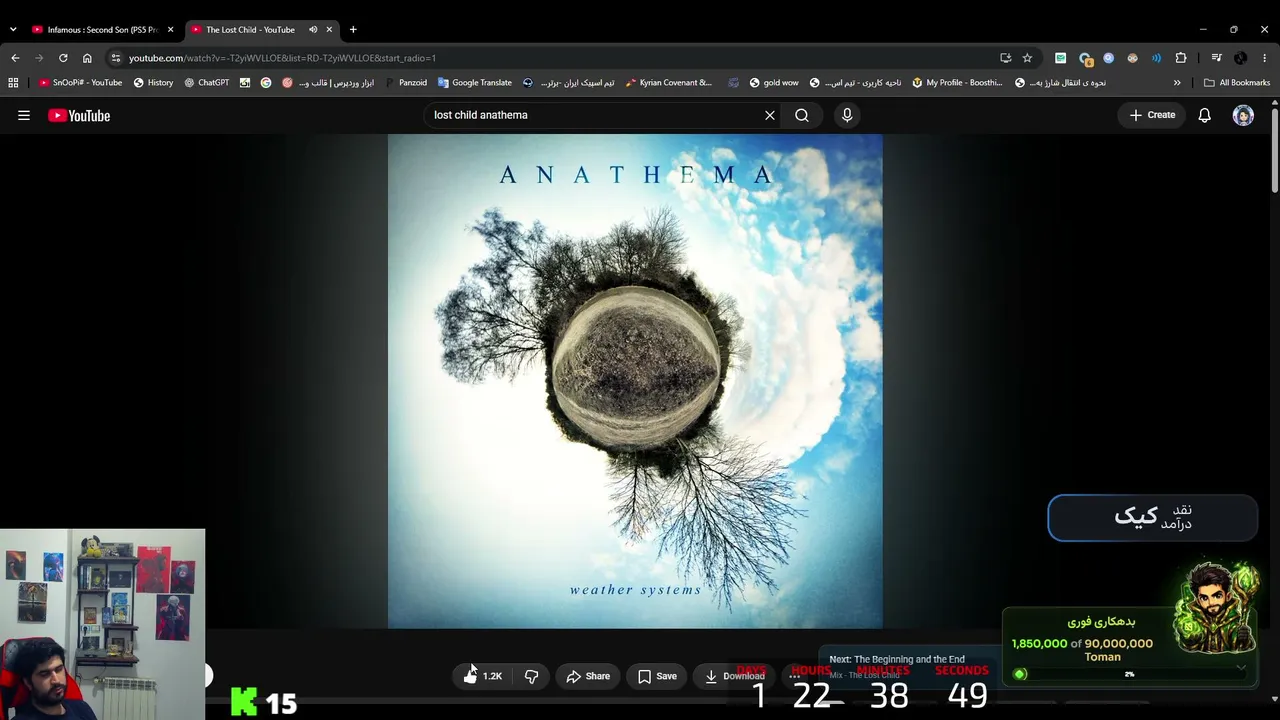Open the All Bookmarks folder
Viewport: 1280px width, 720px height.
click(1237, 83)
